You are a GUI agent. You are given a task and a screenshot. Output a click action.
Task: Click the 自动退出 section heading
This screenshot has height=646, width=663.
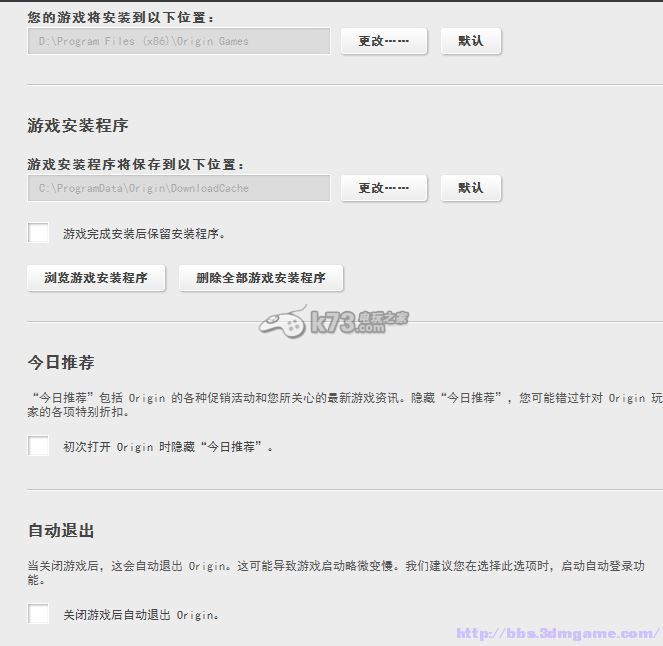tap(61, 530)
